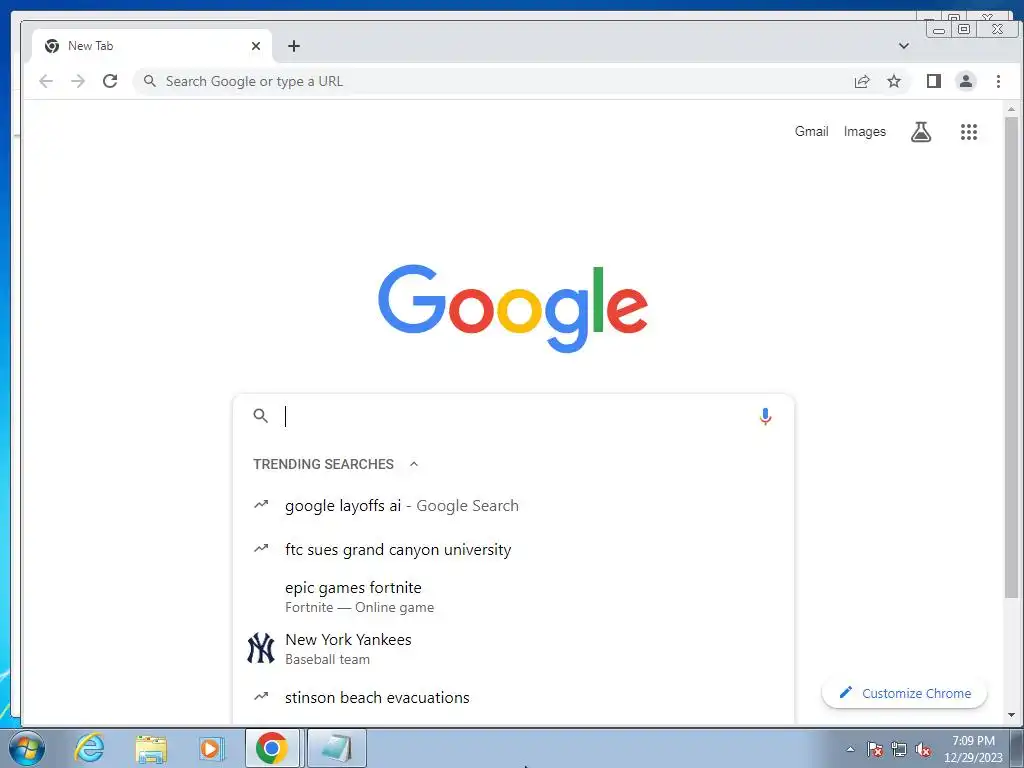Open the taskbar clock and date
Image resolution: width=1024 pixels, height=768 pixels.
pyautogui.click(x=973, y=749)
